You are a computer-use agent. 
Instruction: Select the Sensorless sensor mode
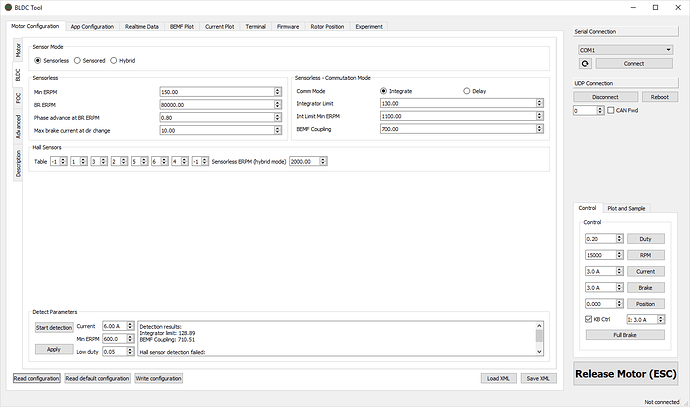coord(38,60)
